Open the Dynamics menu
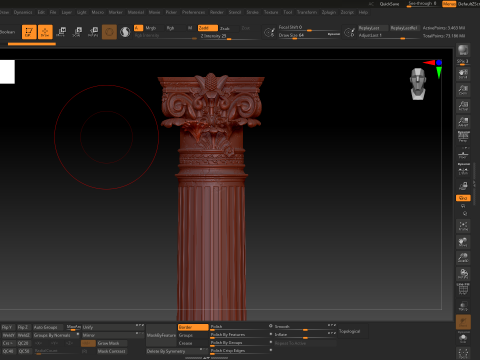Image resolution: width=480 pixels, height=360 pixels. [23, 12]
